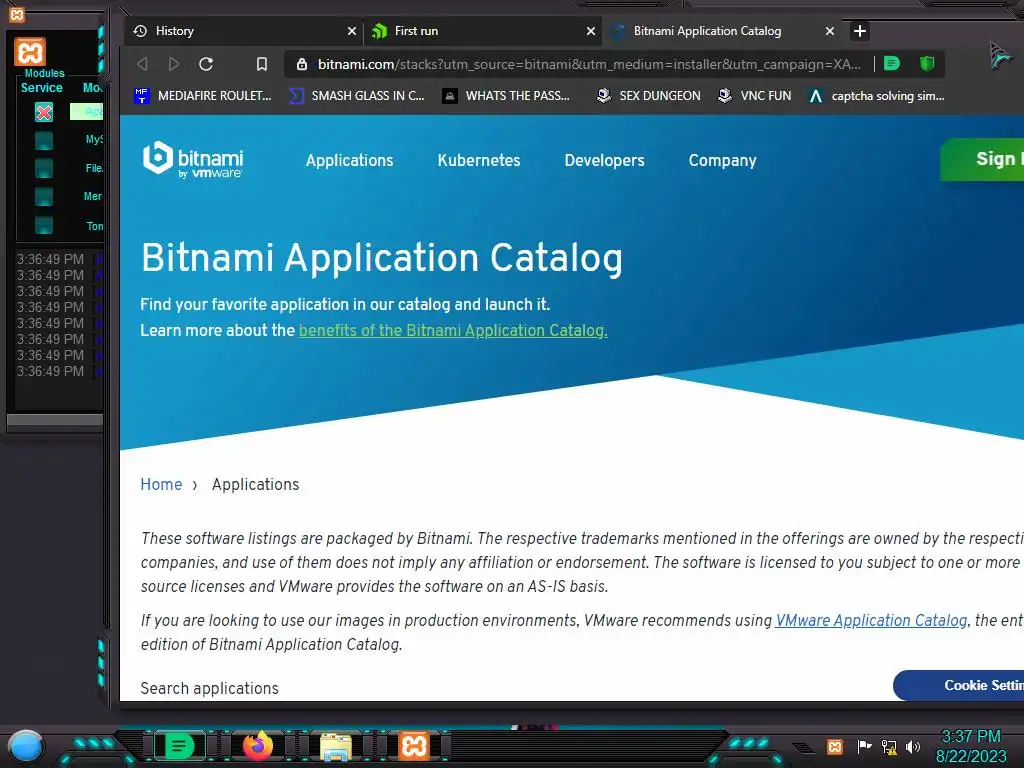1024x768 pixels.
Task: Launch Firefox from the taskbar
Action: (258, 745)
